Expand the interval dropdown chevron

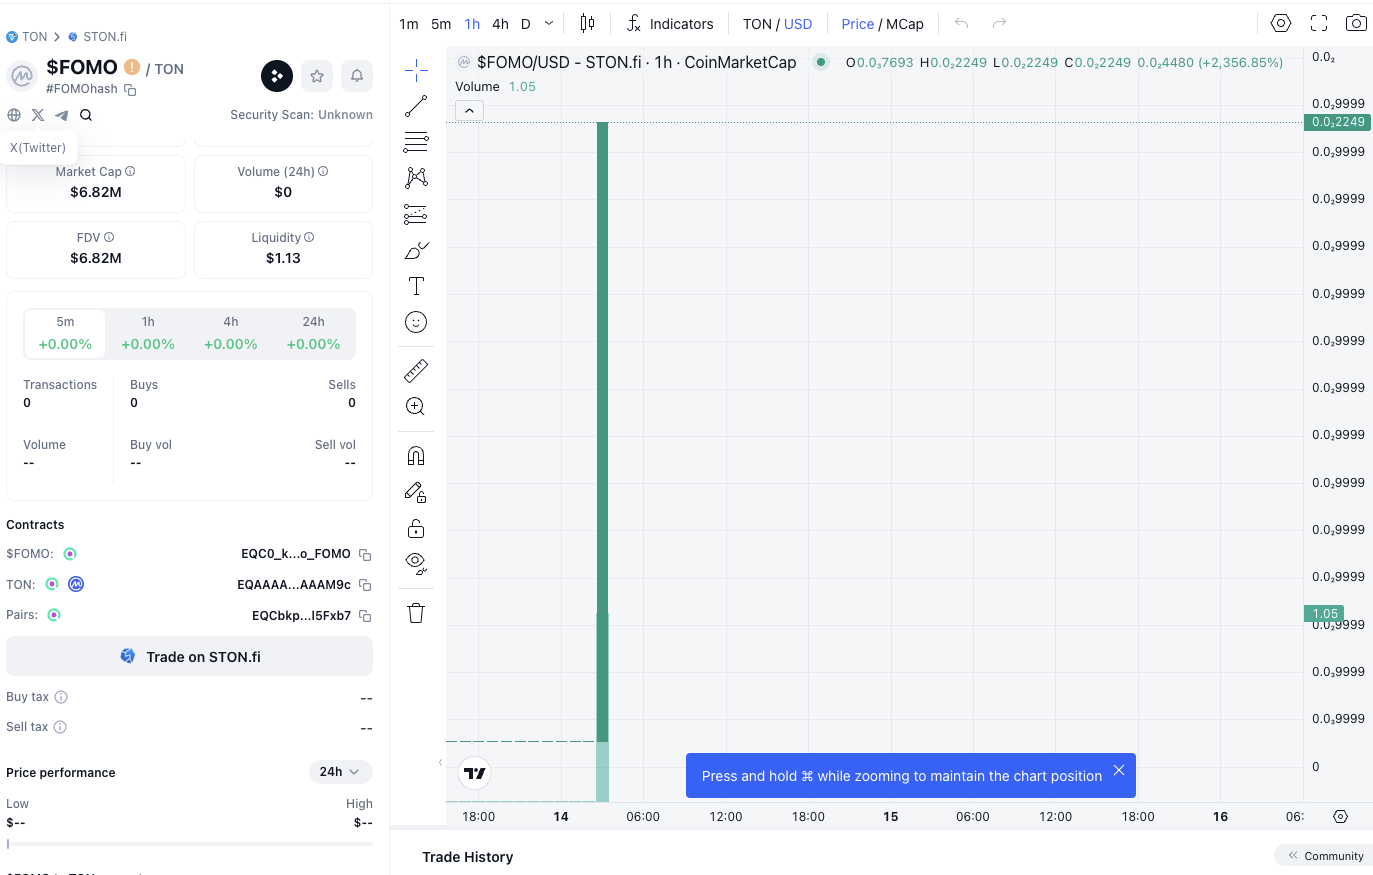coord(549,23)
